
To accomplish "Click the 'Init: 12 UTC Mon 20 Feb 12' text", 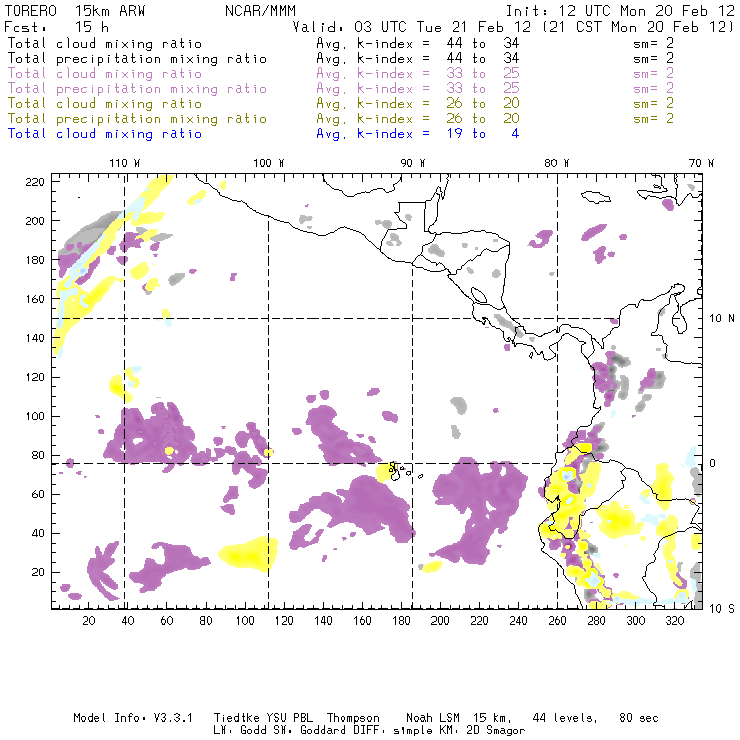I will point(620,11).
